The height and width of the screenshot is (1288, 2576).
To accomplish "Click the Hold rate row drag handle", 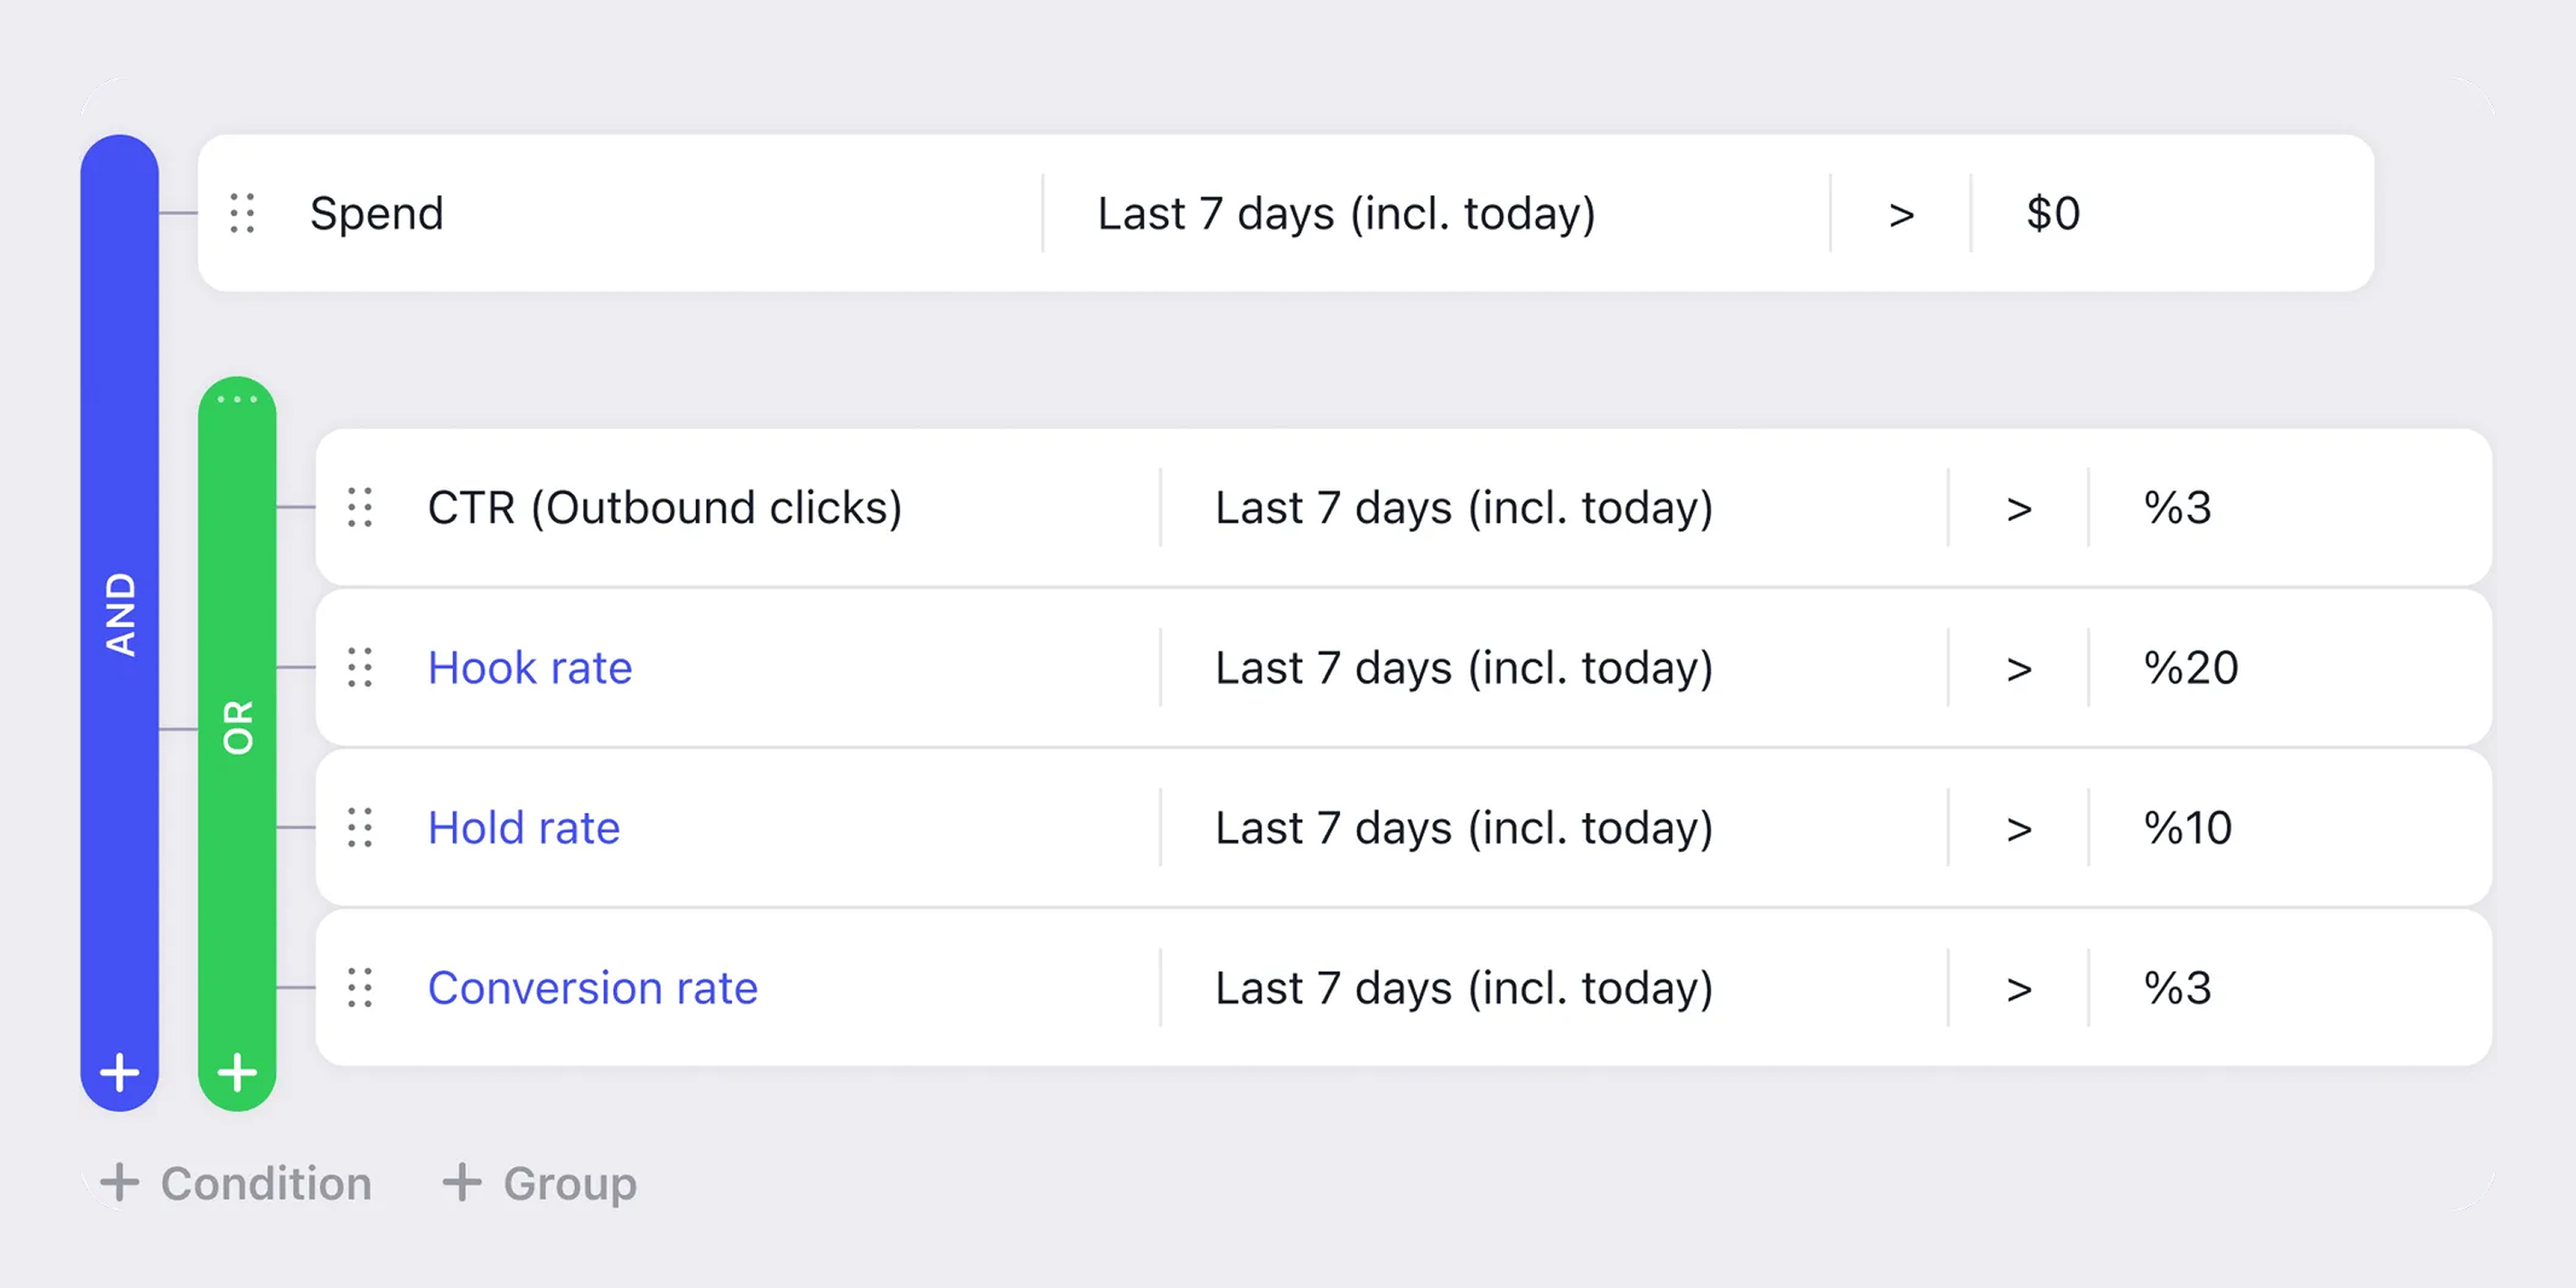I will click(360, 827).
